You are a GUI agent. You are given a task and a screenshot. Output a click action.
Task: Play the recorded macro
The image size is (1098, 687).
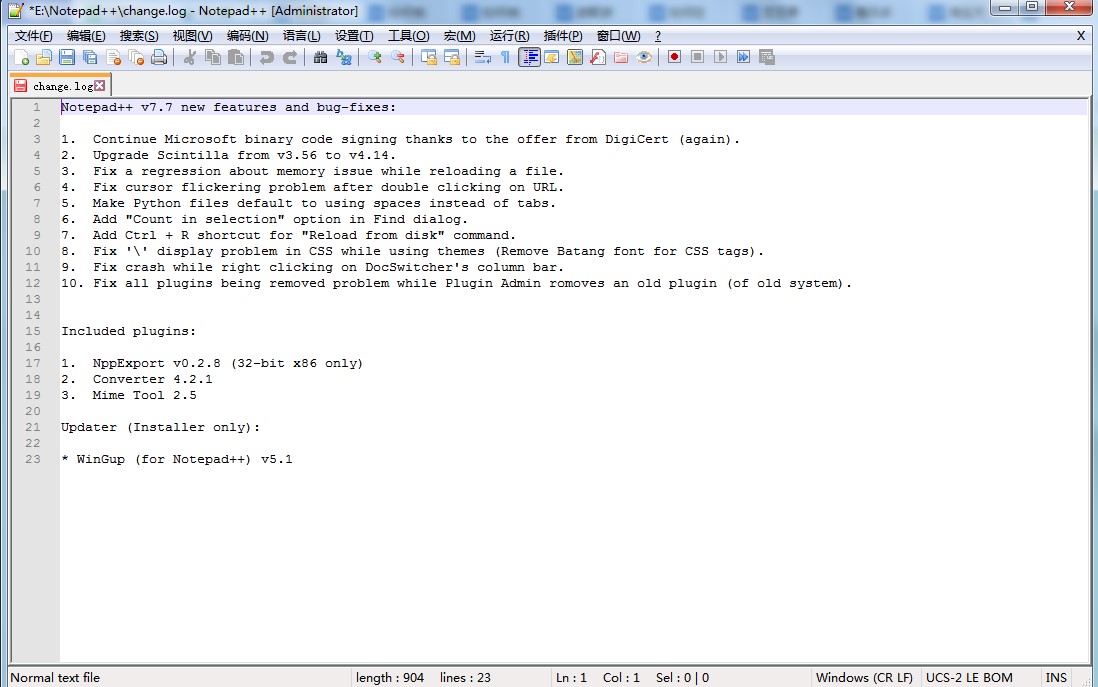[720, 57]
